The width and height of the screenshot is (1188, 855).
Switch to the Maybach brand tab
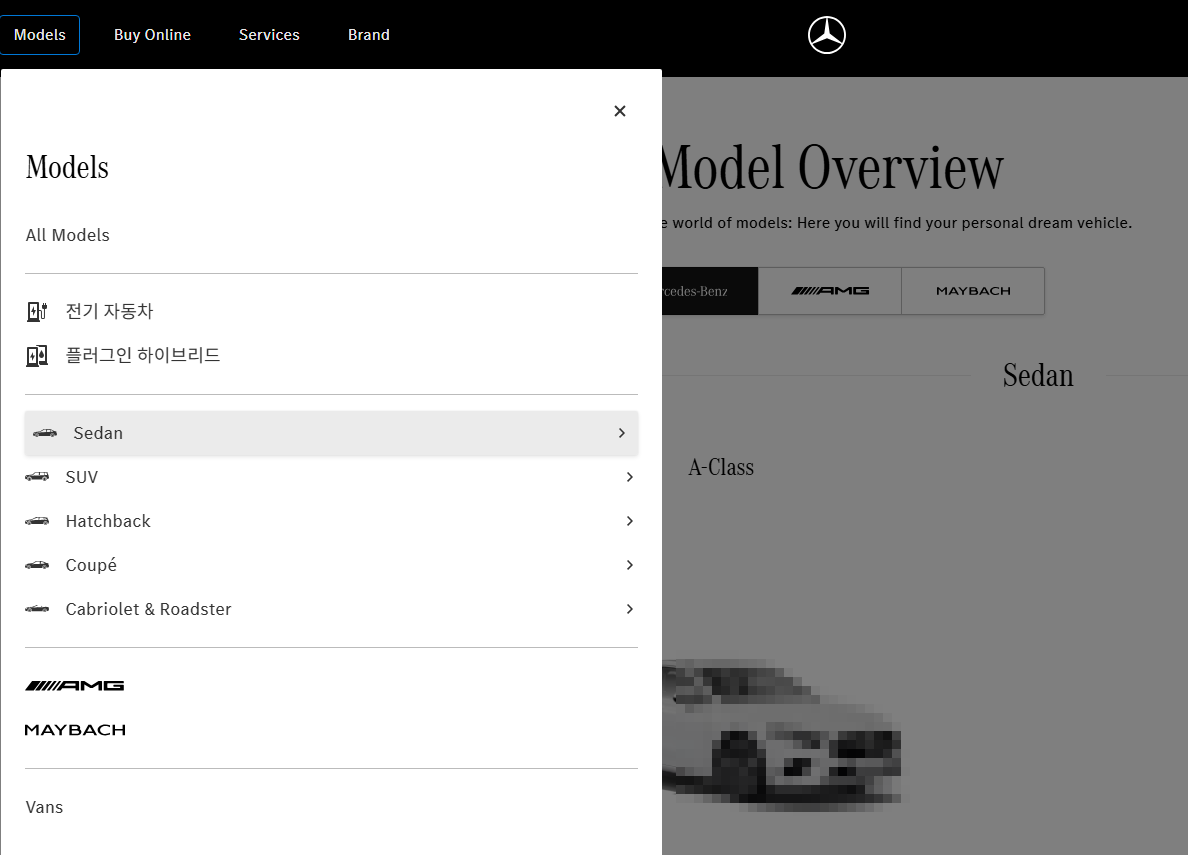click(x=973, y=291)
